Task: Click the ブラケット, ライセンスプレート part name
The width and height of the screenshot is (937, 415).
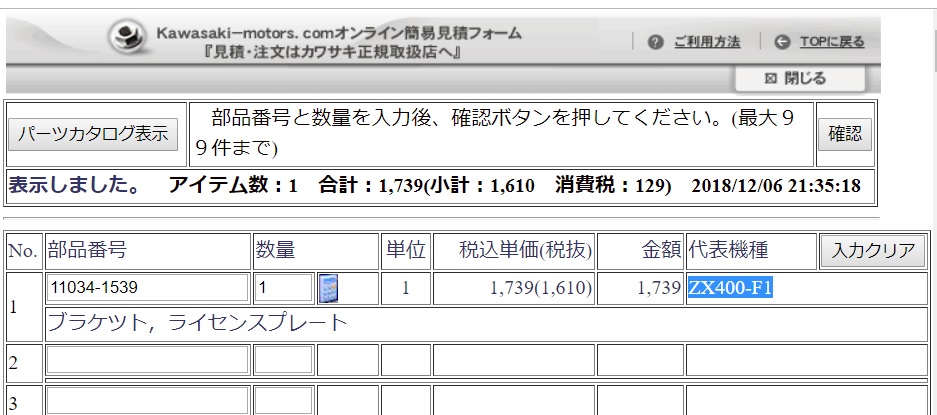Action: click(197, 323)
